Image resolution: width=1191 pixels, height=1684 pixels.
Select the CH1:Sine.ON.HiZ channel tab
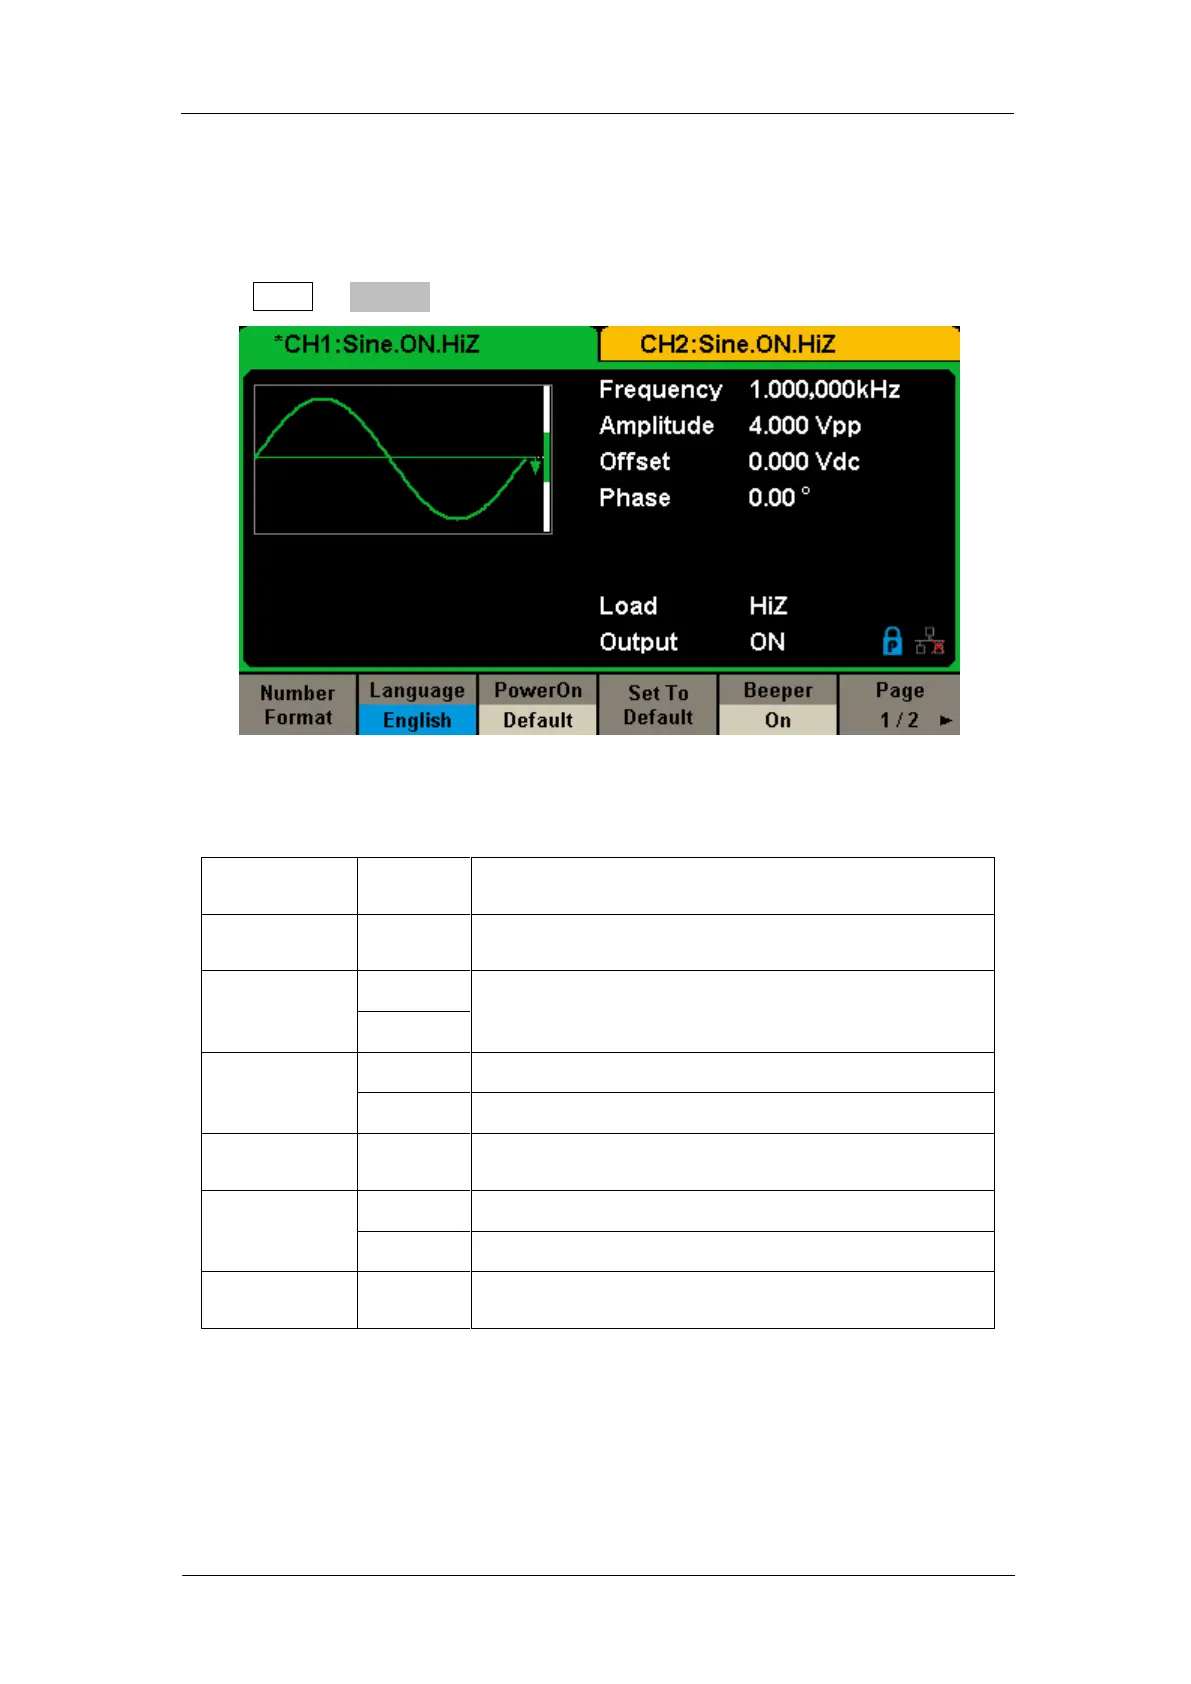pos(417,344)
